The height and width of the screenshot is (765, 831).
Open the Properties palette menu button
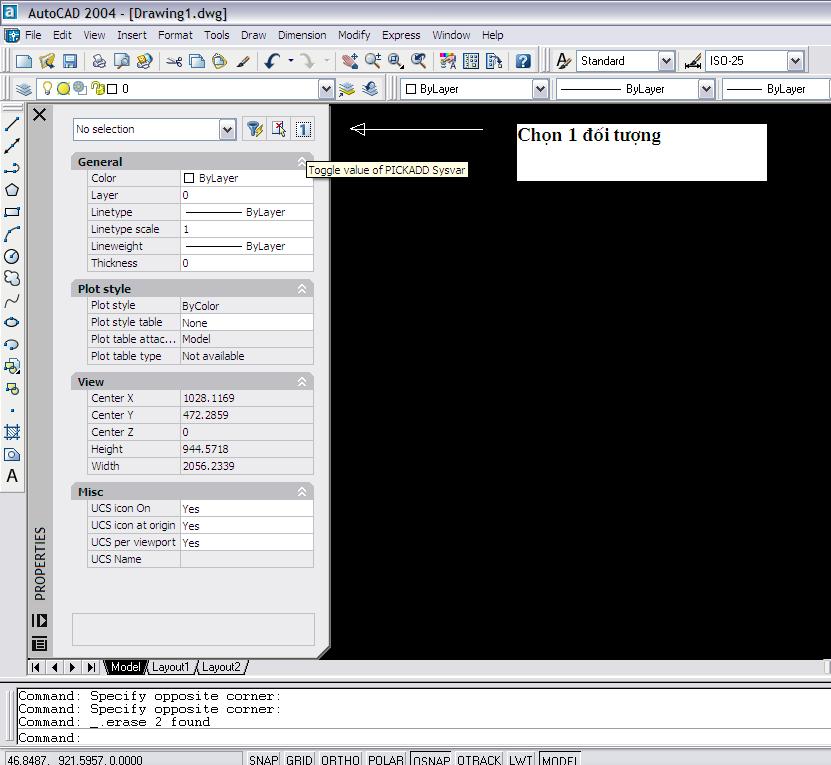pos(40,644)
